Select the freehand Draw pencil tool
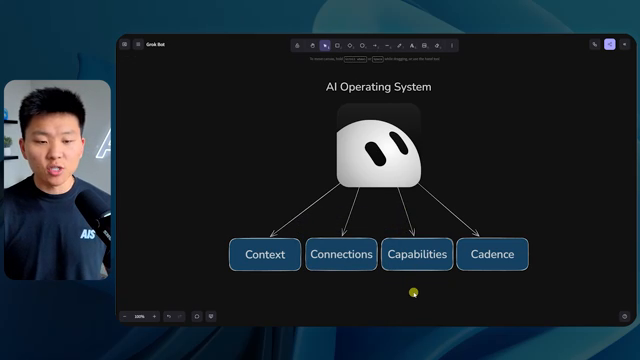 400,46
